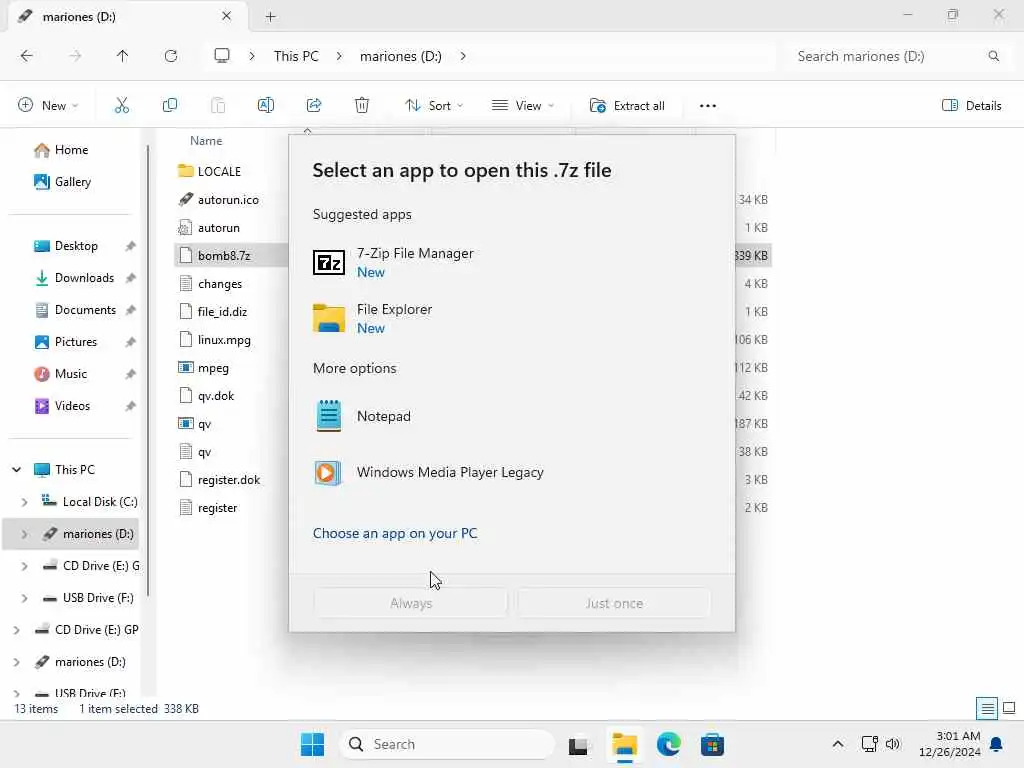
Task: Click Extract all in toolbar
Action: [x=627, y=105]
